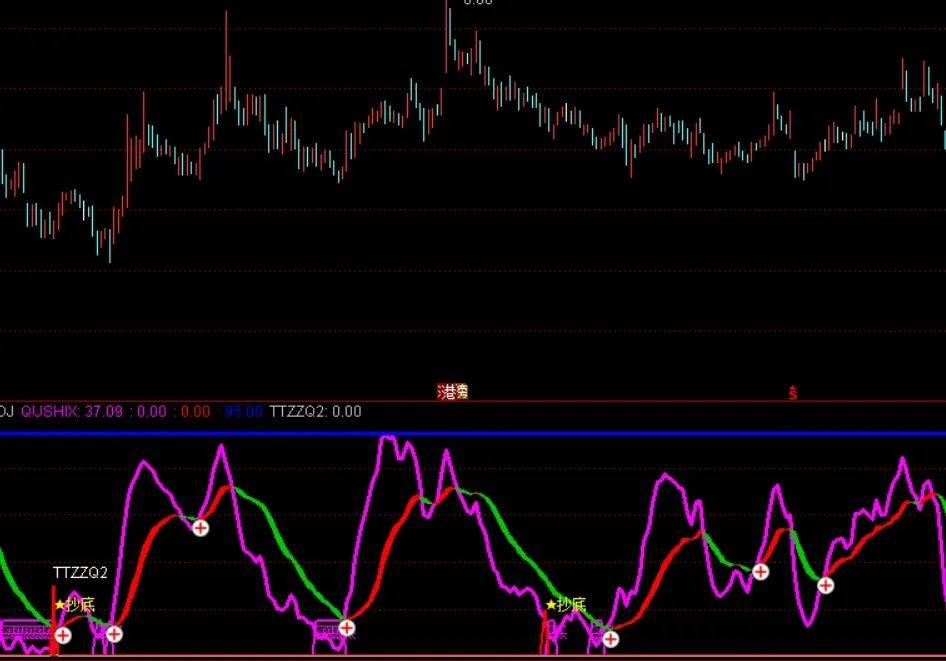The height and width of the screenshot is (661, 946).
Task: Click the white TTZZQ2 label above the red spike
Action: click(x=80, y=572)
